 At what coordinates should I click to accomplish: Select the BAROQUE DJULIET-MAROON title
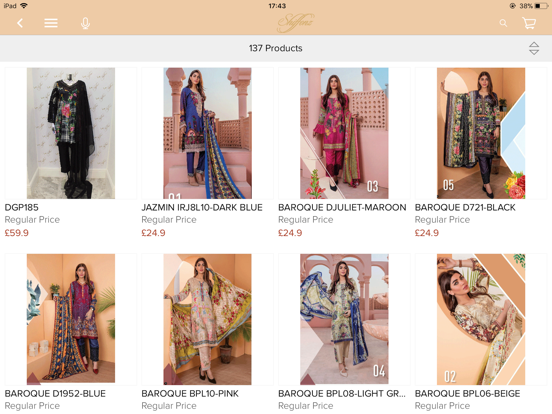342,208
